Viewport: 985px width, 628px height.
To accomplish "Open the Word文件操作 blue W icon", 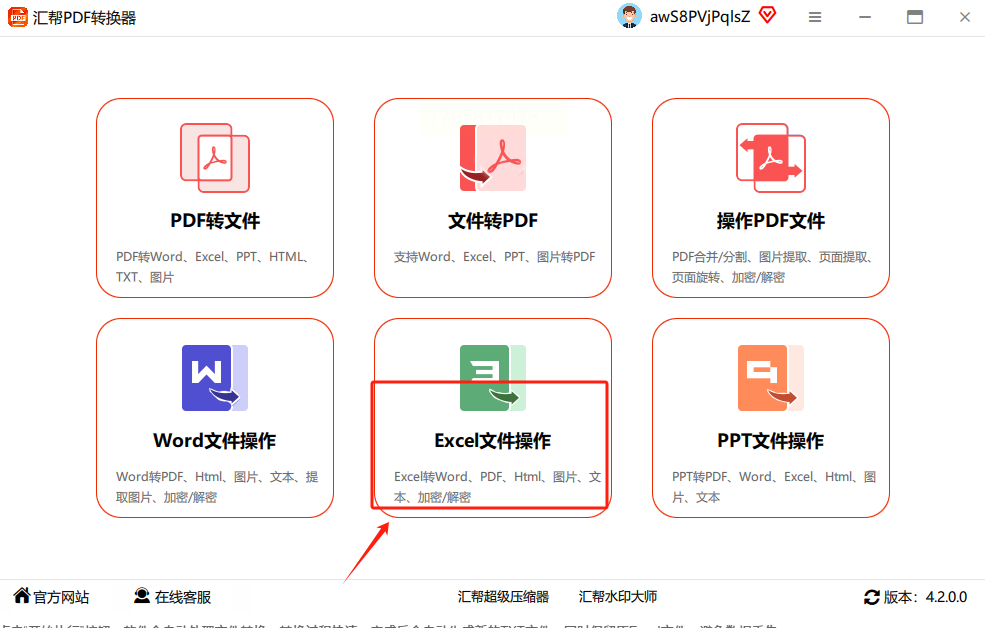I will click(215, 377).
